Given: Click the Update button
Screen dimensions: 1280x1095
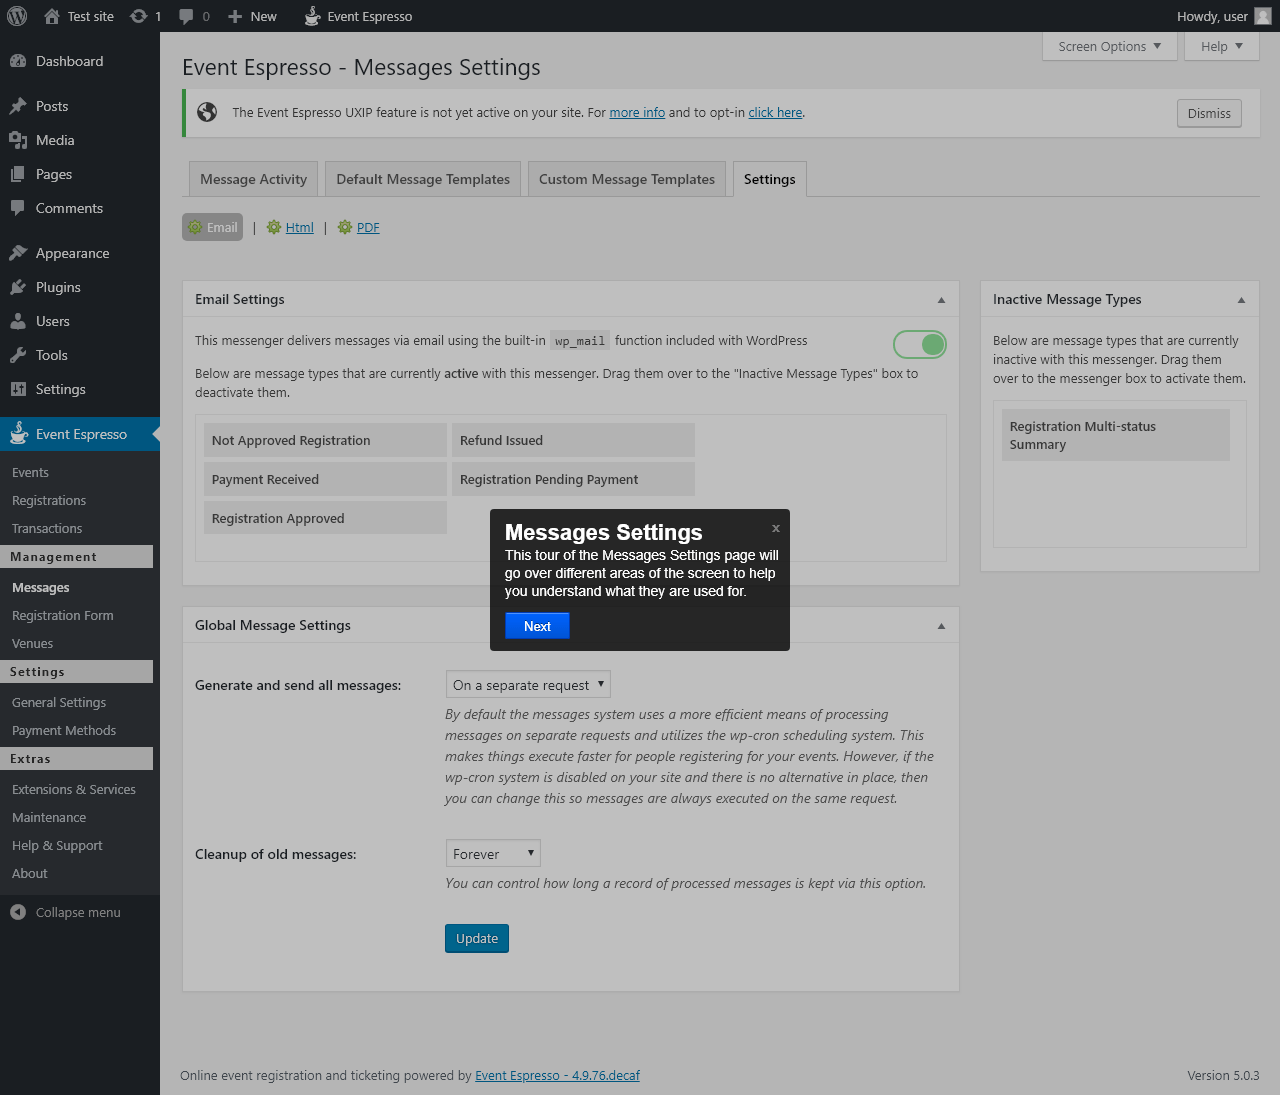Looking at the screenshot, I should [x=477, y=938].
